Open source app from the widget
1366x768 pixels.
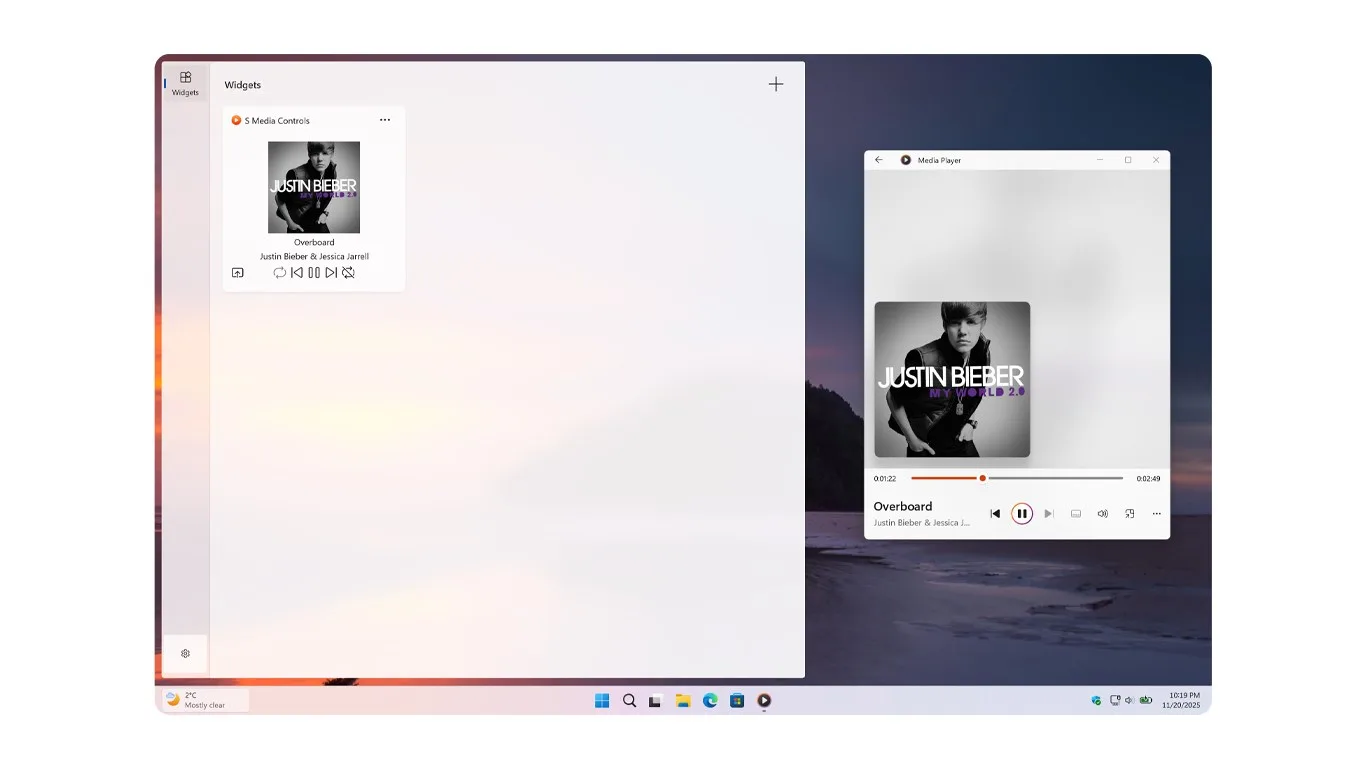pos(238,272)
